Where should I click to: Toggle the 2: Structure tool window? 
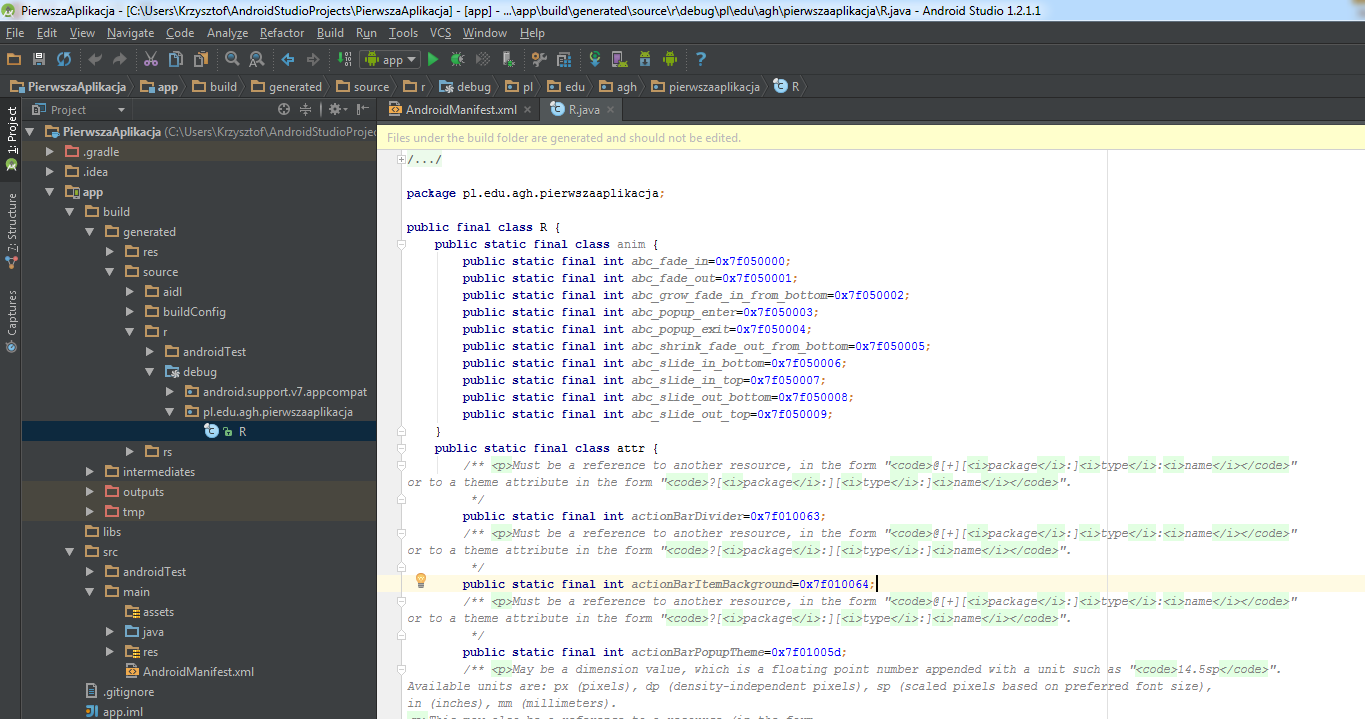(x=11, y=230)
